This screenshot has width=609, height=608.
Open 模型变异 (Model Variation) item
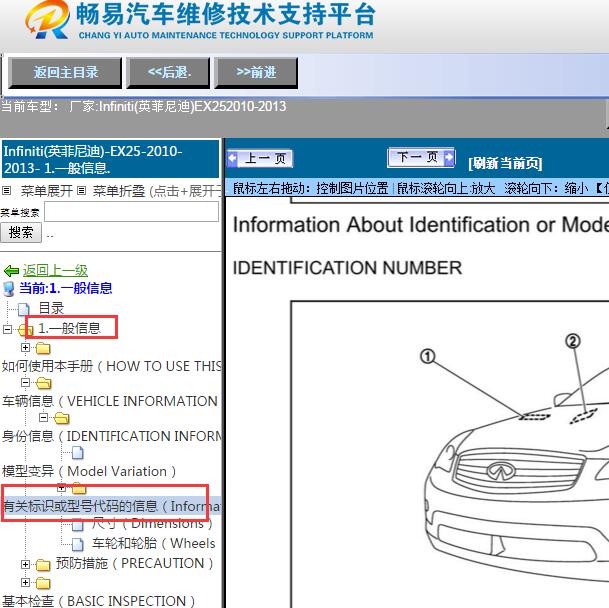click(89, 471)
